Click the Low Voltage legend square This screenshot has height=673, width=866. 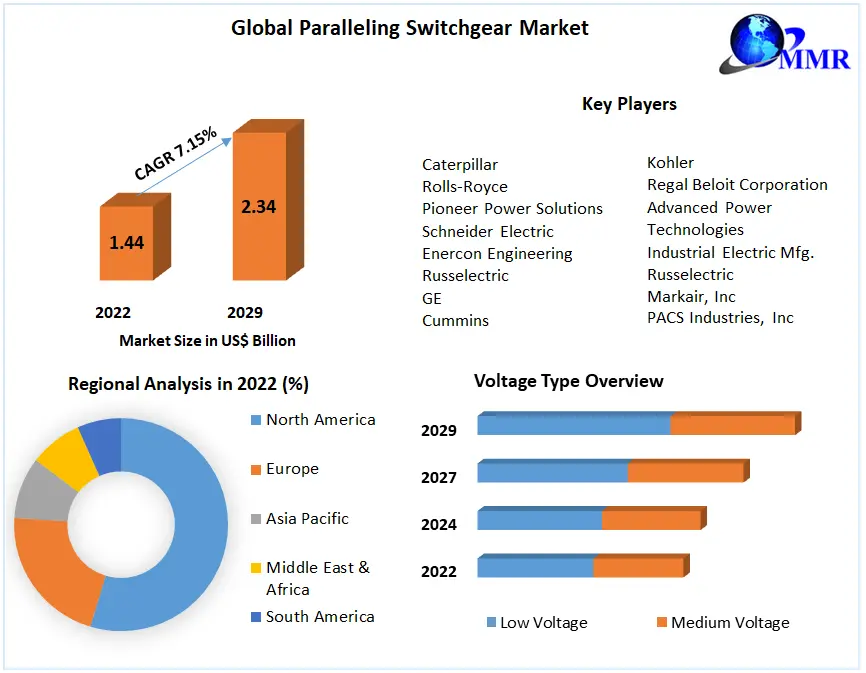pos(491,623)
